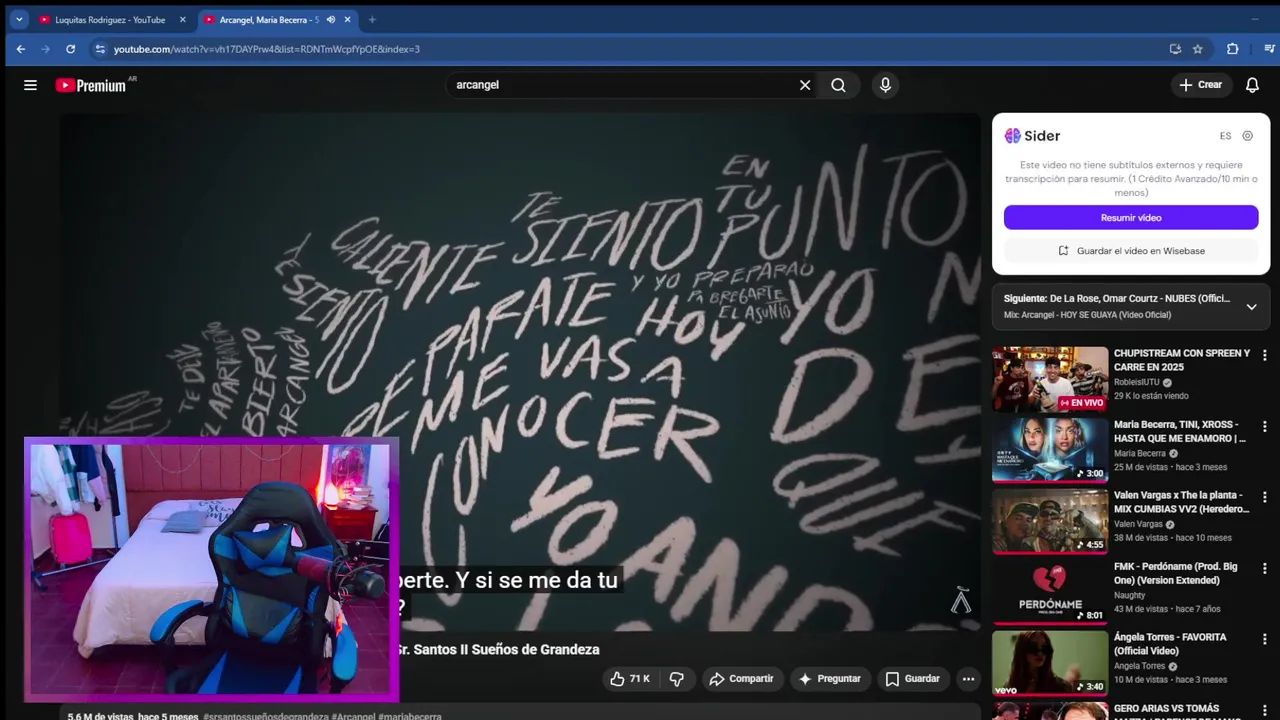Click Guardar el video en Wisebase

pyautogui.click(x=1131, y=251)
